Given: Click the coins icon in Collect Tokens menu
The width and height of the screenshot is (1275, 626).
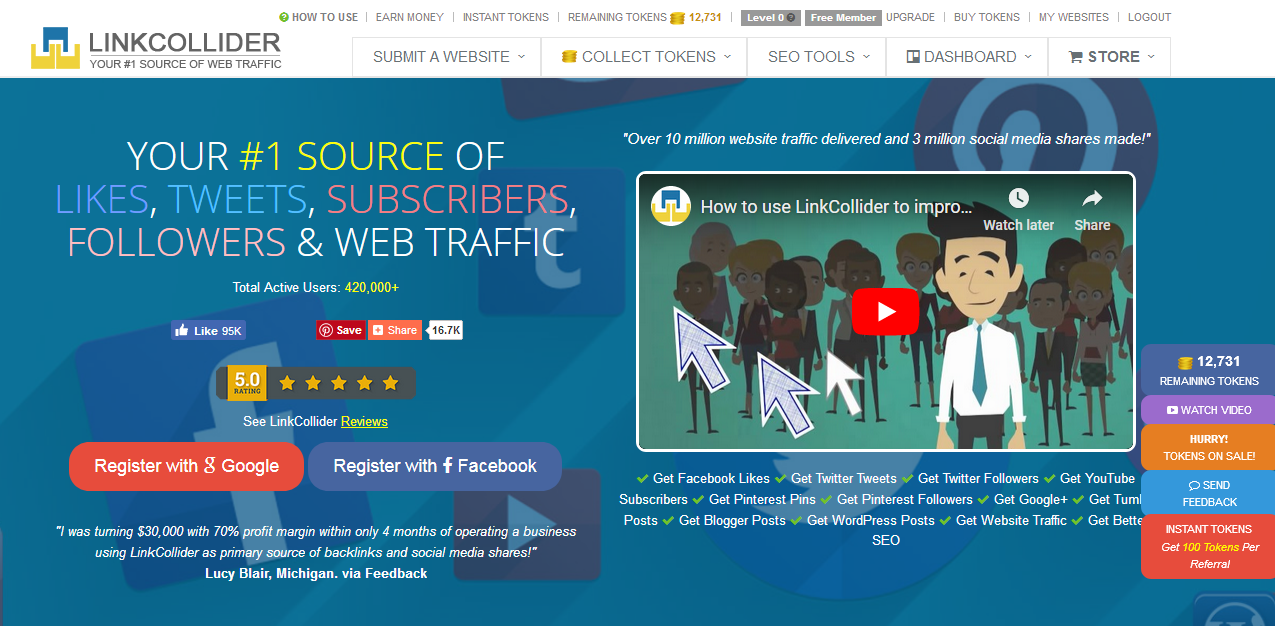Looking at the screenshot, I should tap(569, 57).
